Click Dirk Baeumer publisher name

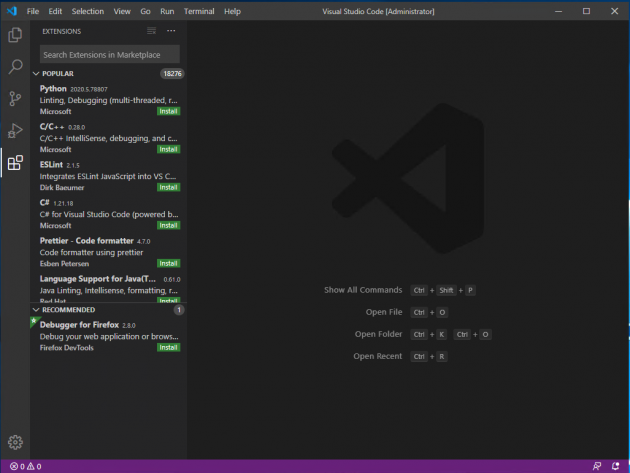(x=62, y=188)
